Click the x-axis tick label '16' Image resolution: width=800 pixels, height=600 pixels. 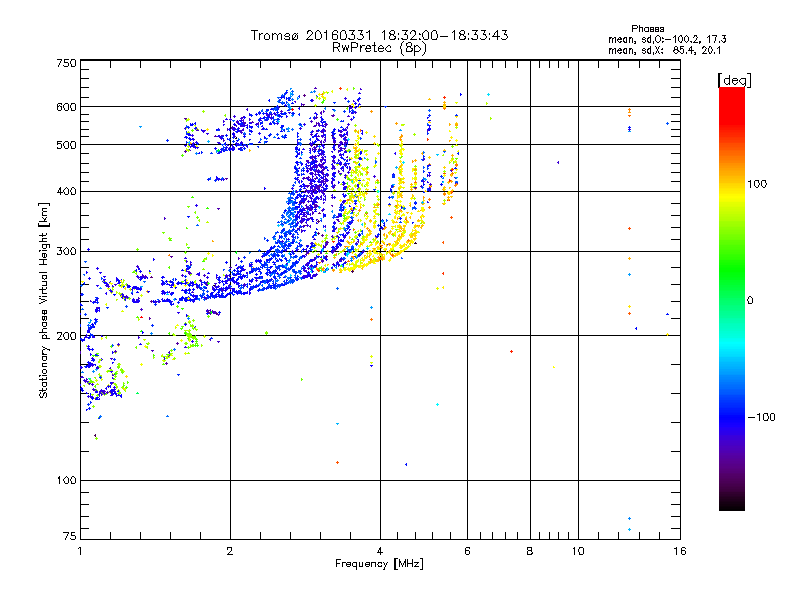680,551
